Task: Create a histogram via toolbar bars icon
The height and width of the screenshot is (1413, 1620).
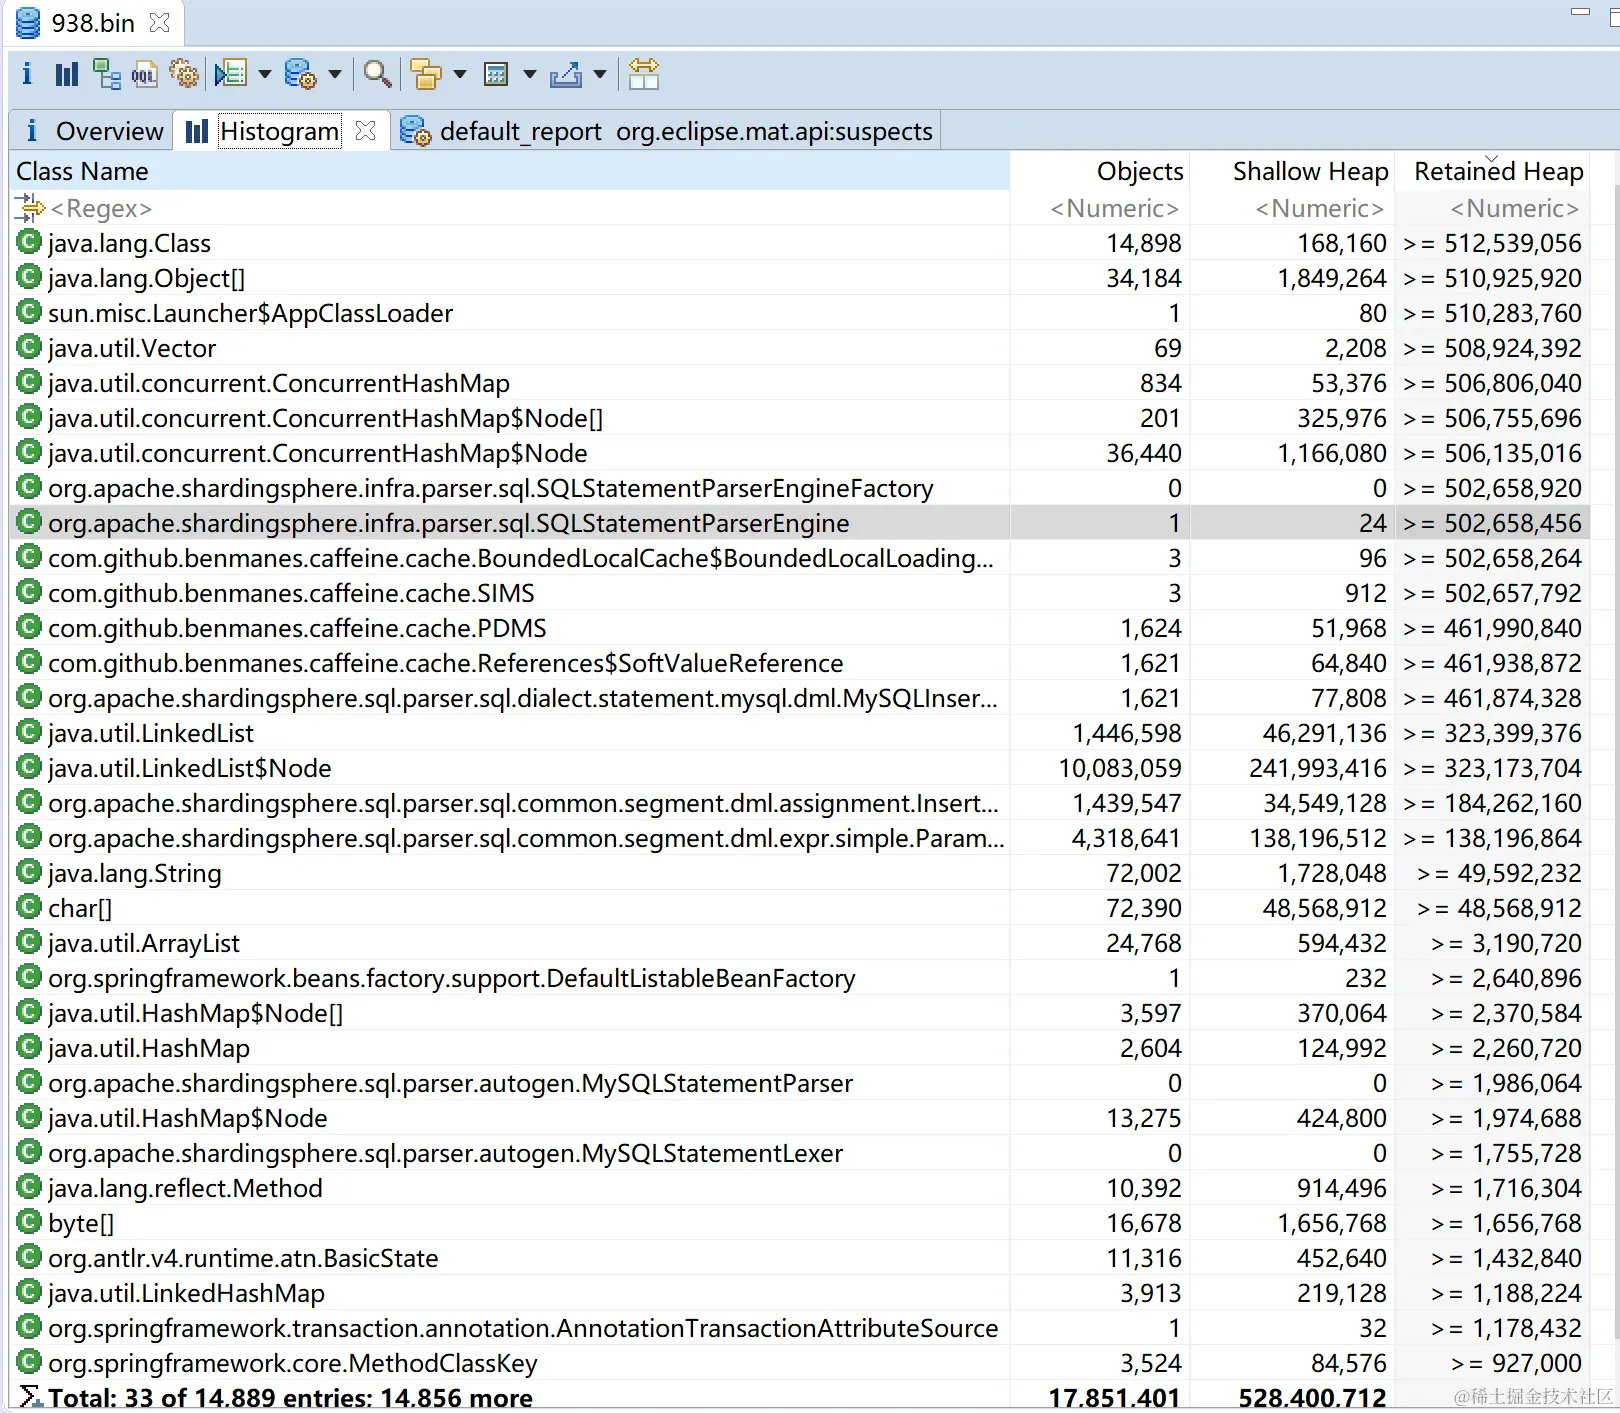Action: pos(67,74)
